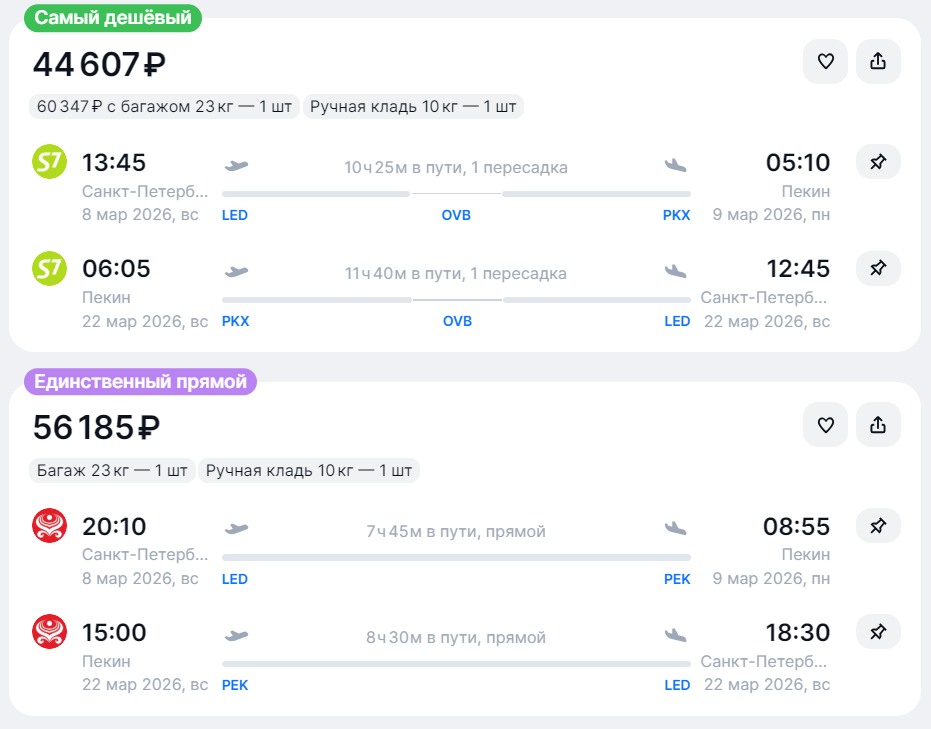This screenshot has width=931, height=729.
Task: Open the Единственный прямой badge
Action: point(140,381)
